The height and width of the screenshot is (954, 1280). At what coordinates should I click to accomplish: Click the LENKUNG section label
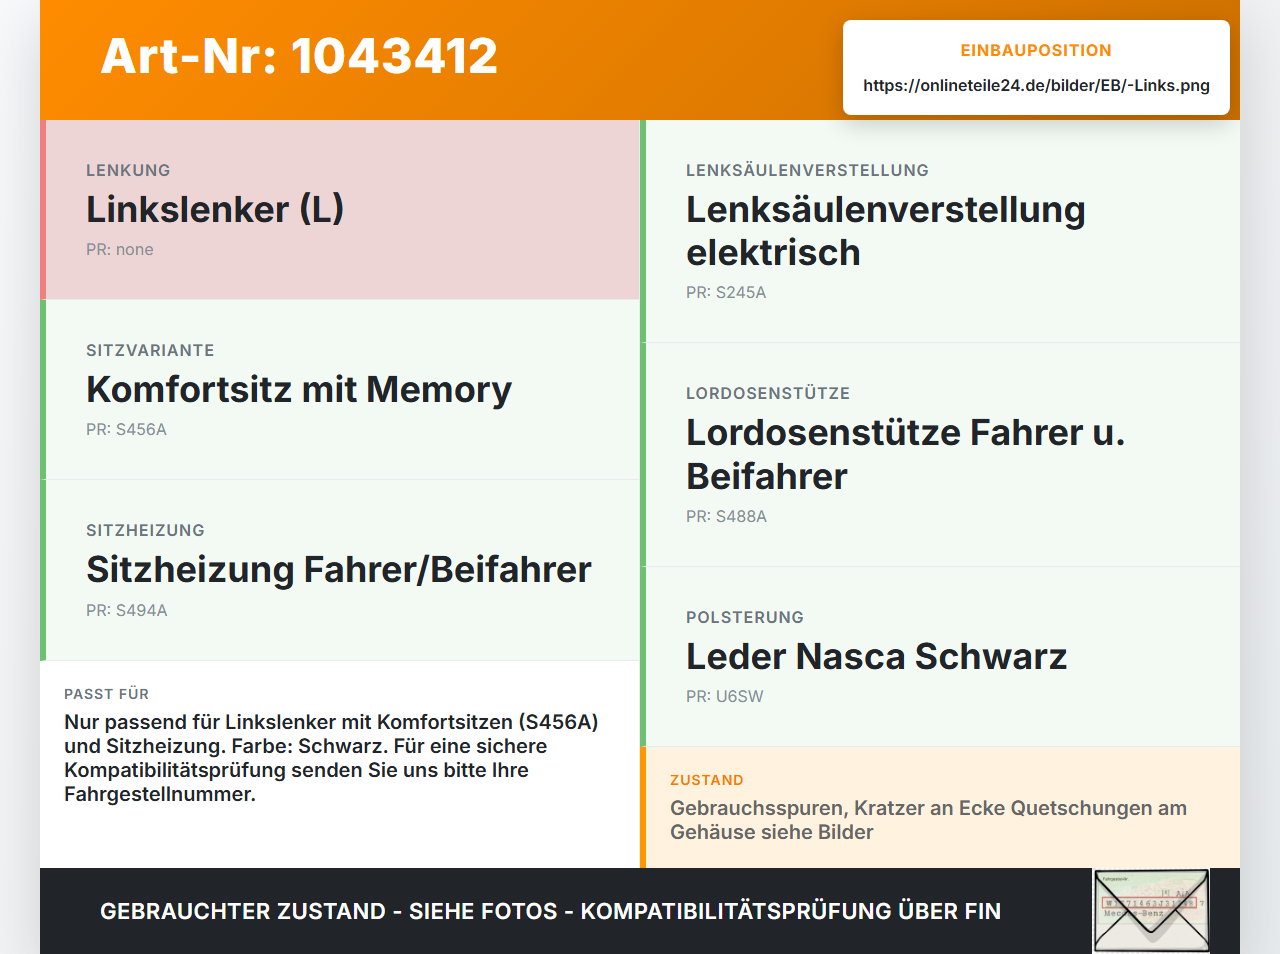coord(128,170)
